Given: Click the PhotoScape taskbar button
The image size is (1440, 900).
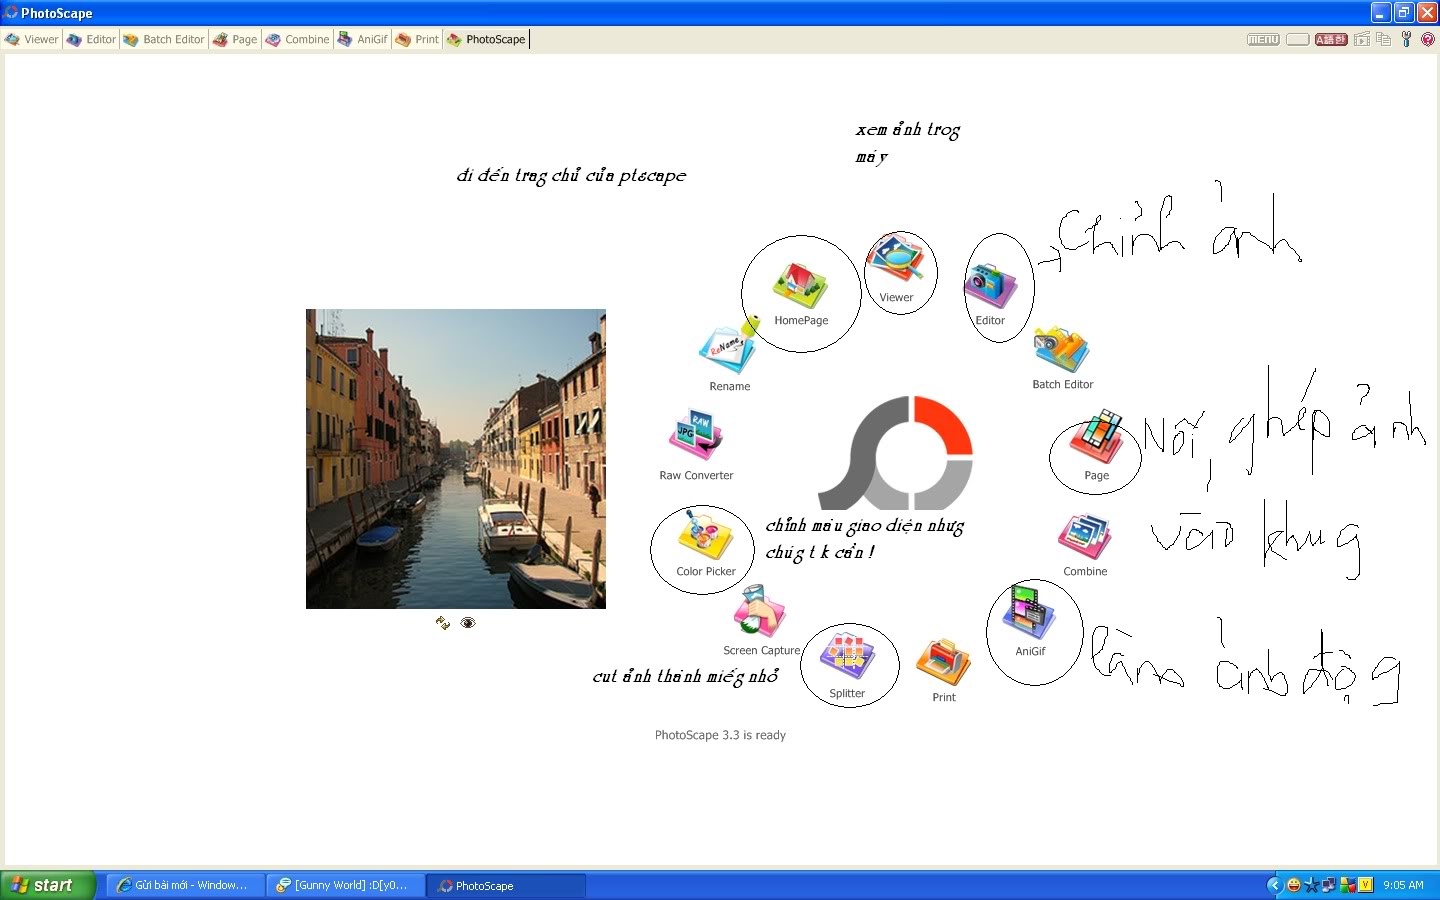Looking at the screenshot, I should click(x=506, y=885).
